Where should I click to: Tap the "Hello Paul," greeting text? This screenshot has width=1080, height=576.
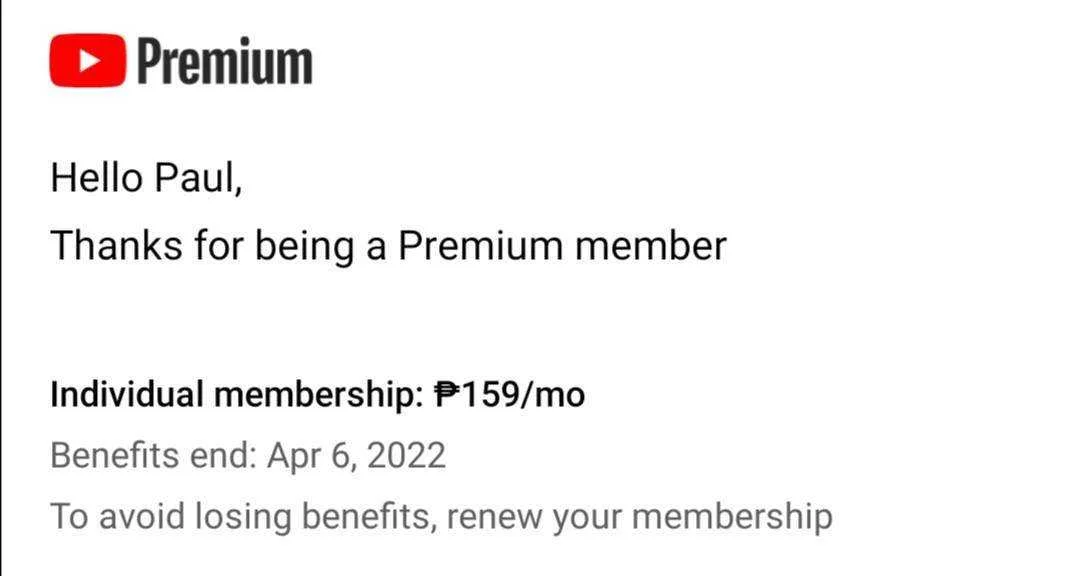tap(146, 178)
